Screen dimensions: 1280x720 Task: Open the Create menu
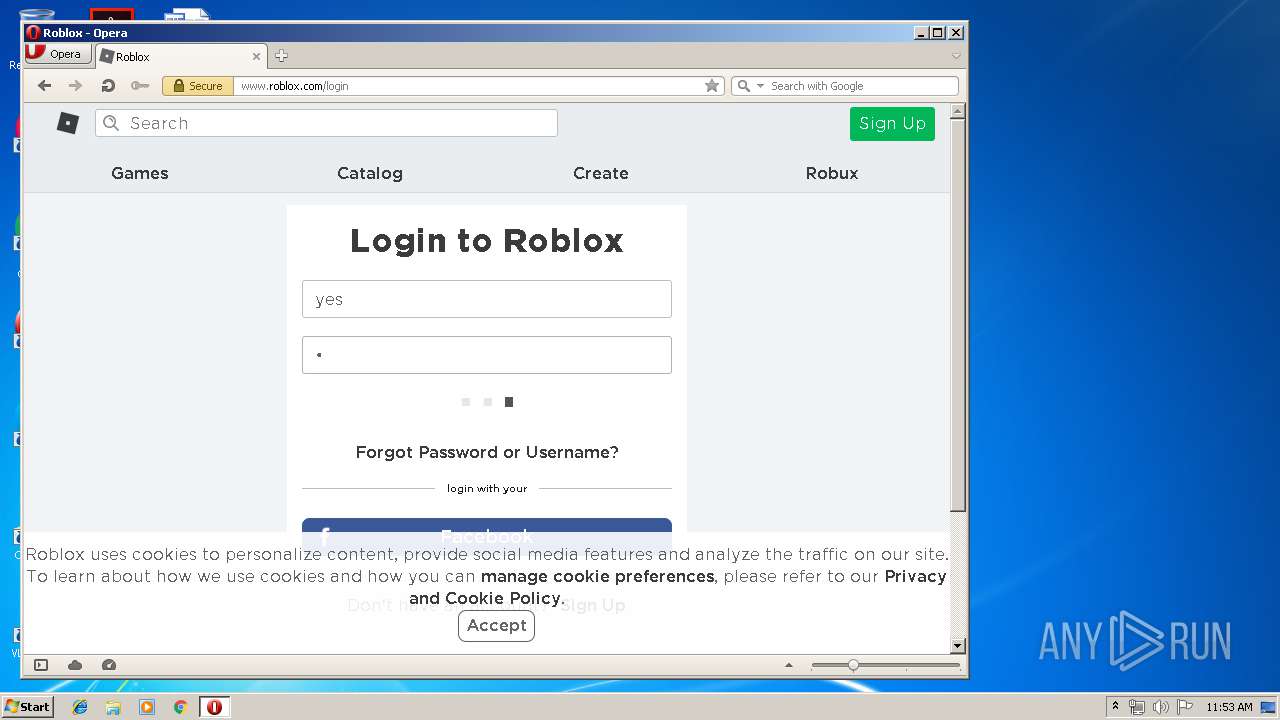601,173
